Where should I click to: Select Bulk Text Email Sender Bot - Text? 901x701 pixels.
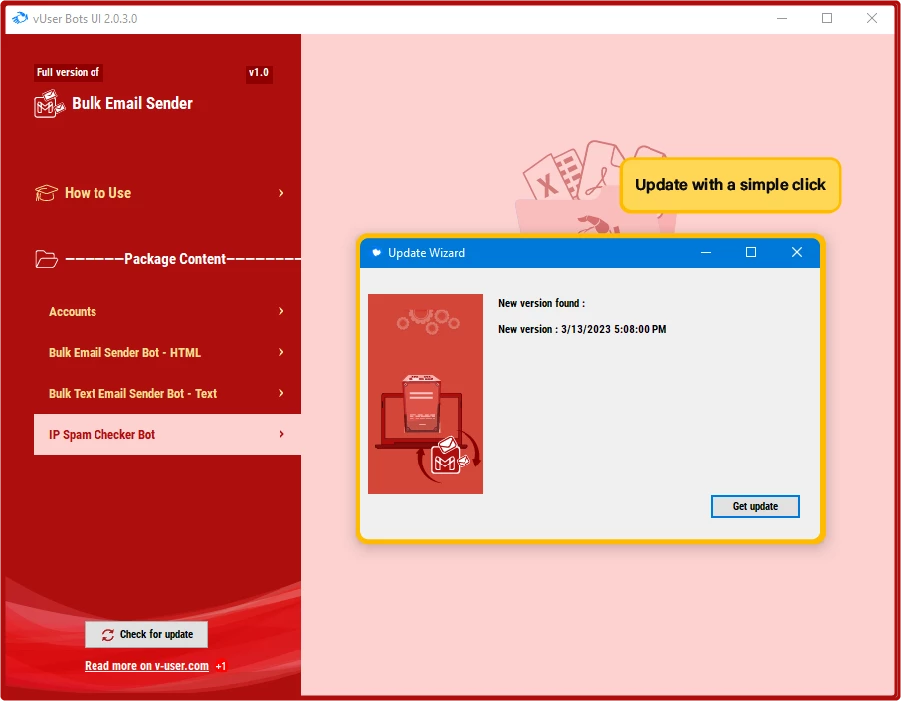(x=167, y=394)
